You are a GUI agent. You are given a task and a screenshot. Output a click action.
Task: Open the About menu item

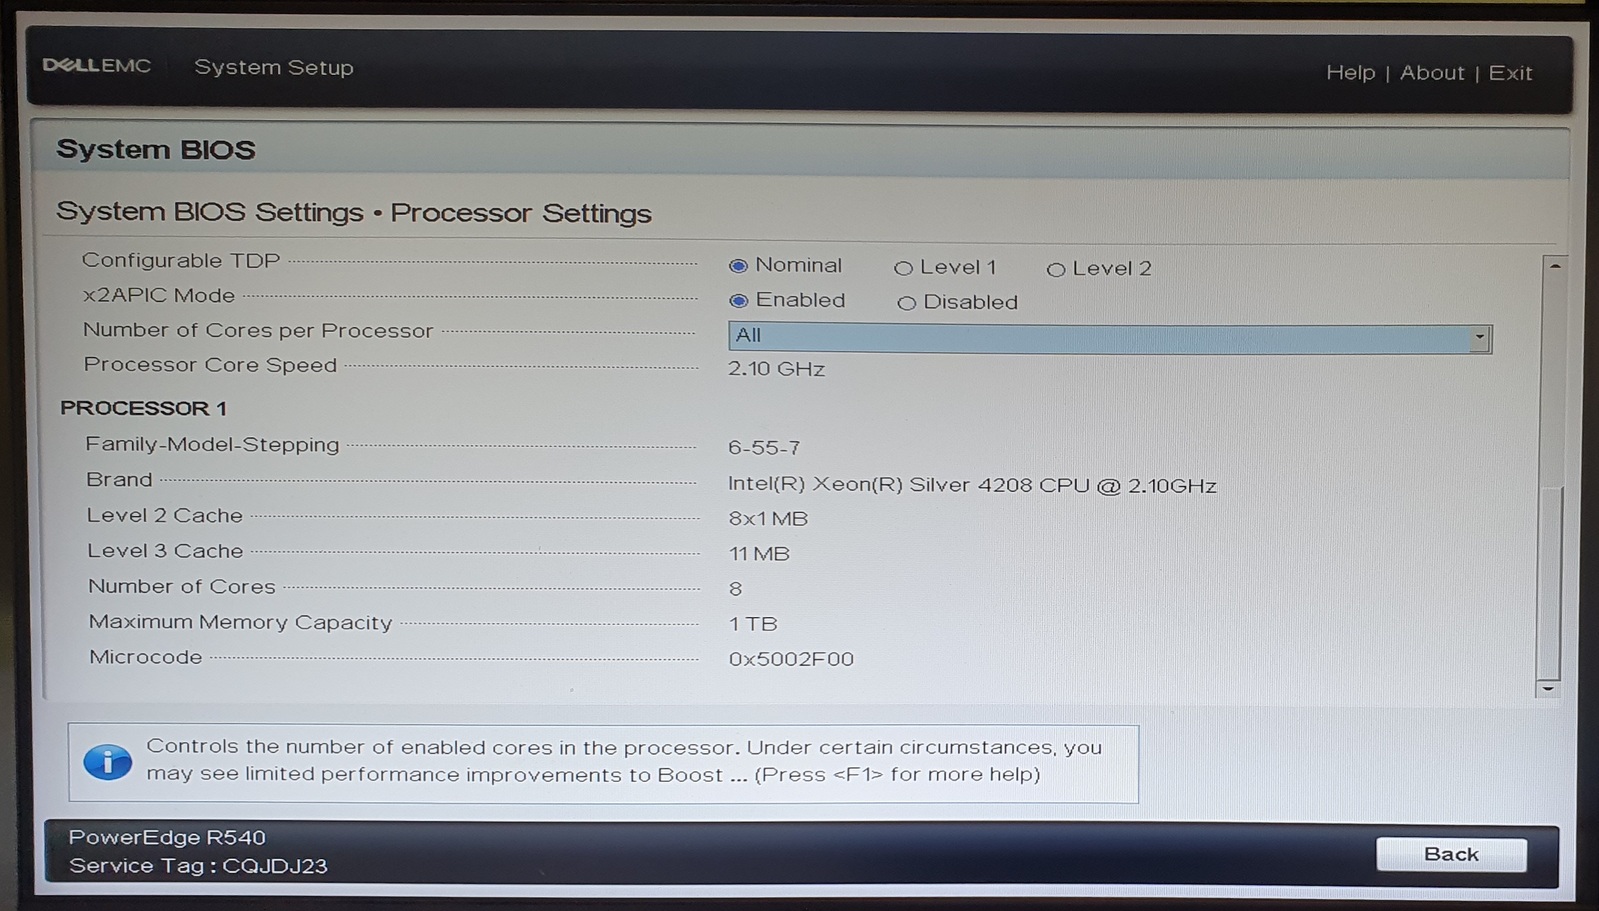[x=1432, y=73]
